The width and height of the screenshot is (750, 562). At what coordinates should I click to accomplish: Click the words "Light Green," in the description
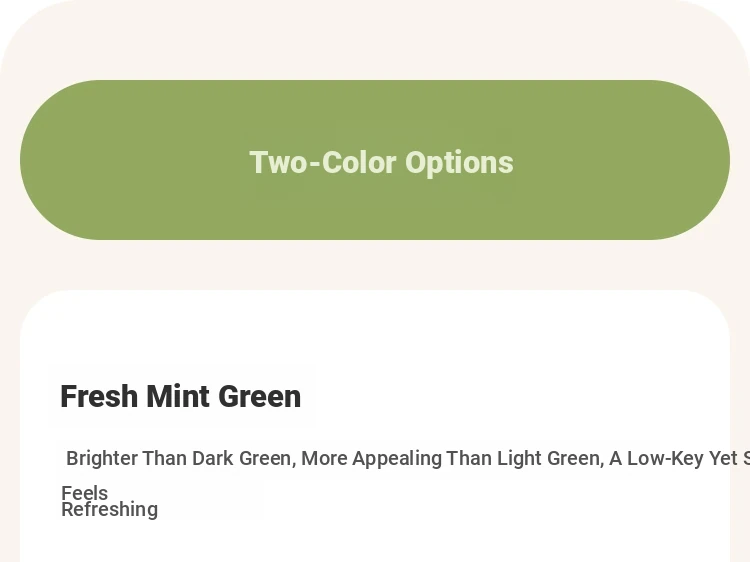click(x=551, y=458)
